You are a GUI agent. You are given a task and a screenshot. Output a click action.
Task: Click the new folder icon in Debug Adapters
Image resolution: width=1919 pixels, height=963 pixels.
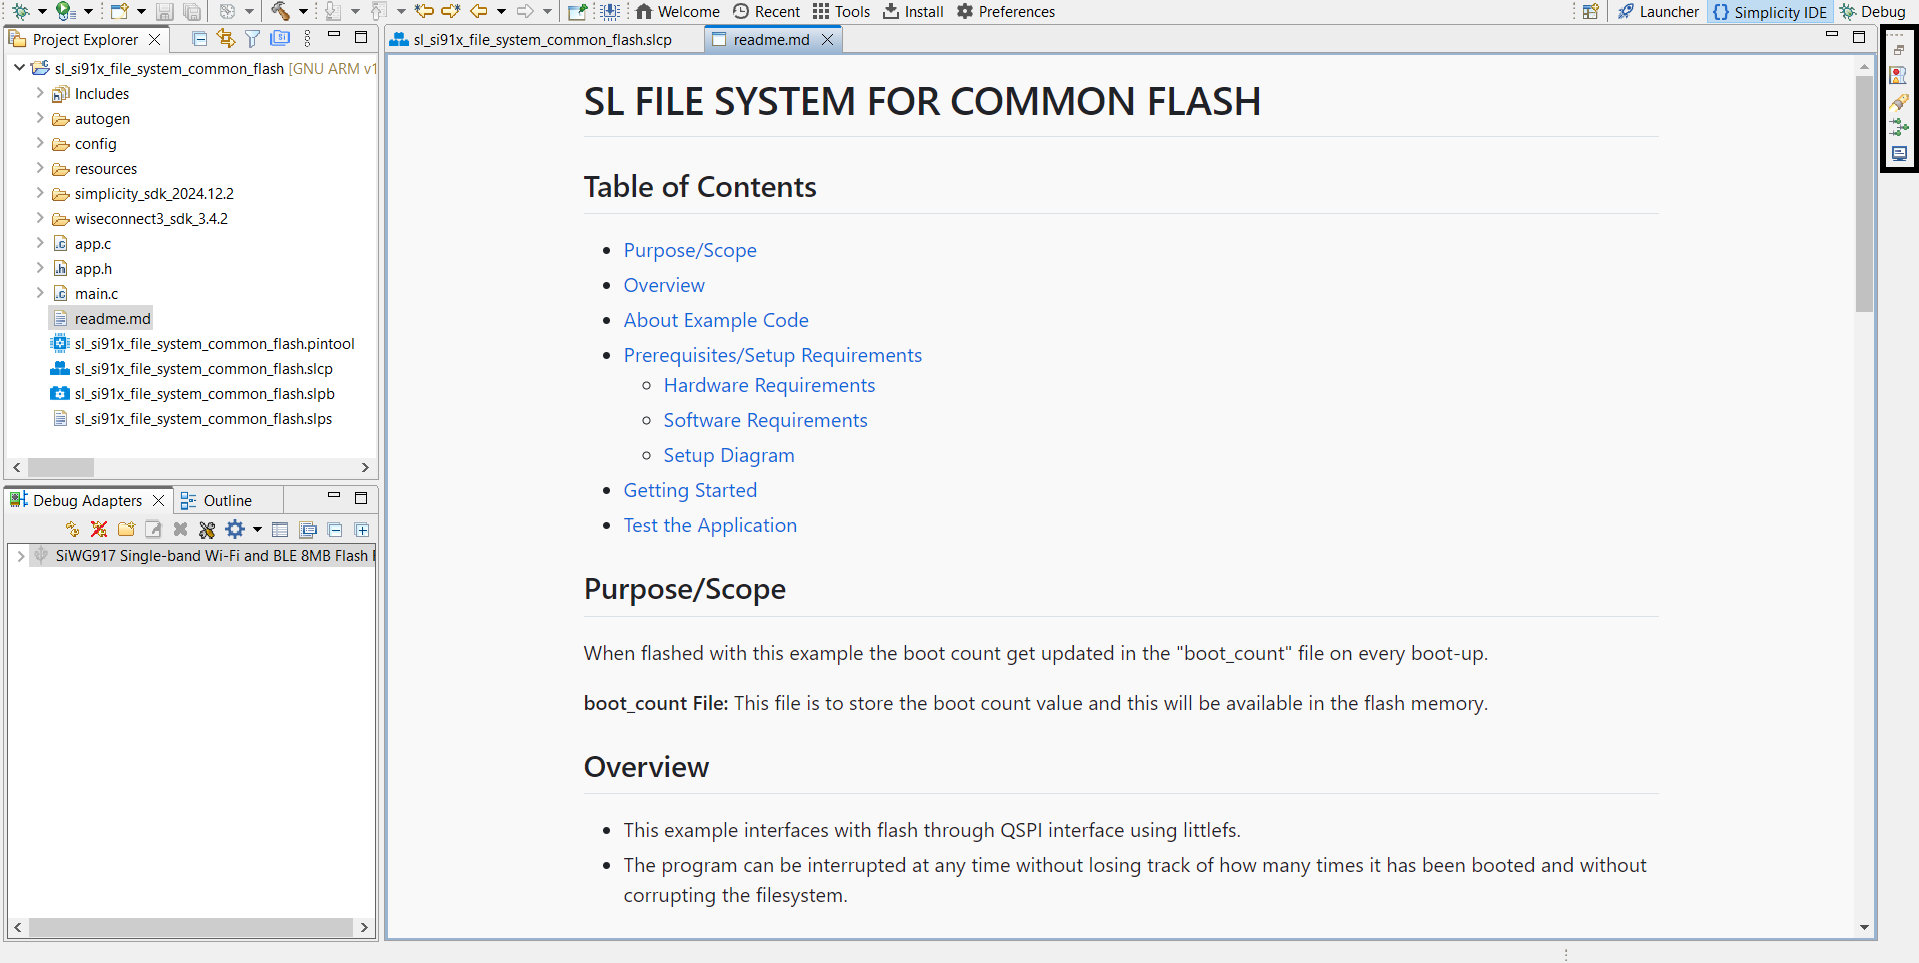pyautogui.click(x=126, y=529)
